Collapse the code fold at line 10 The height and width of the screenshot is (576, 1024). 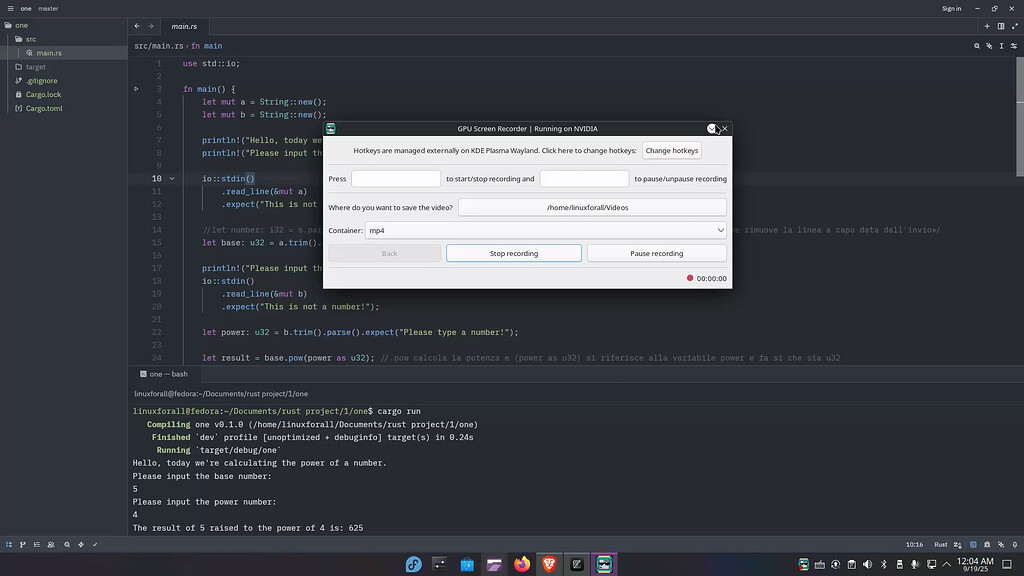170,178
